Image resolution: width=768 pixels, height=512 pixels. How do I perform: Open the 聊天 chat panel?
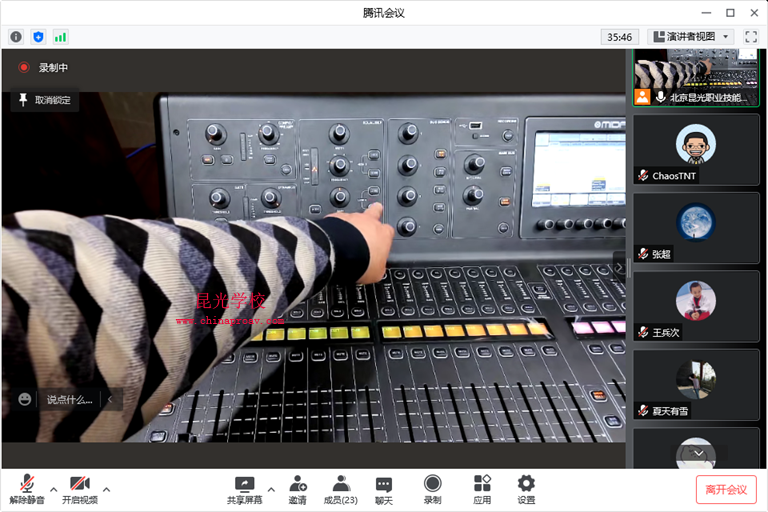(384, 489)
